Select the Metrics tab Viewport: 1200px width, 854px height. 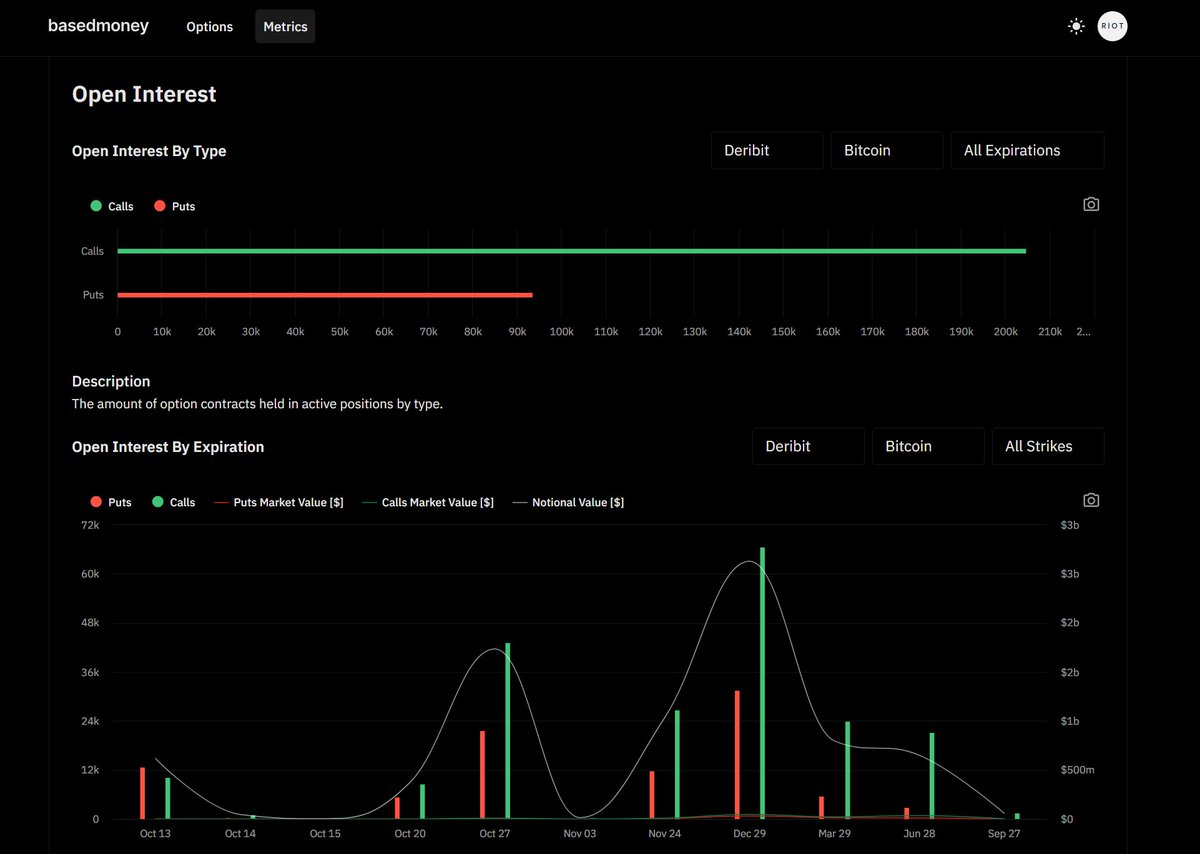(x=284, y=27)
